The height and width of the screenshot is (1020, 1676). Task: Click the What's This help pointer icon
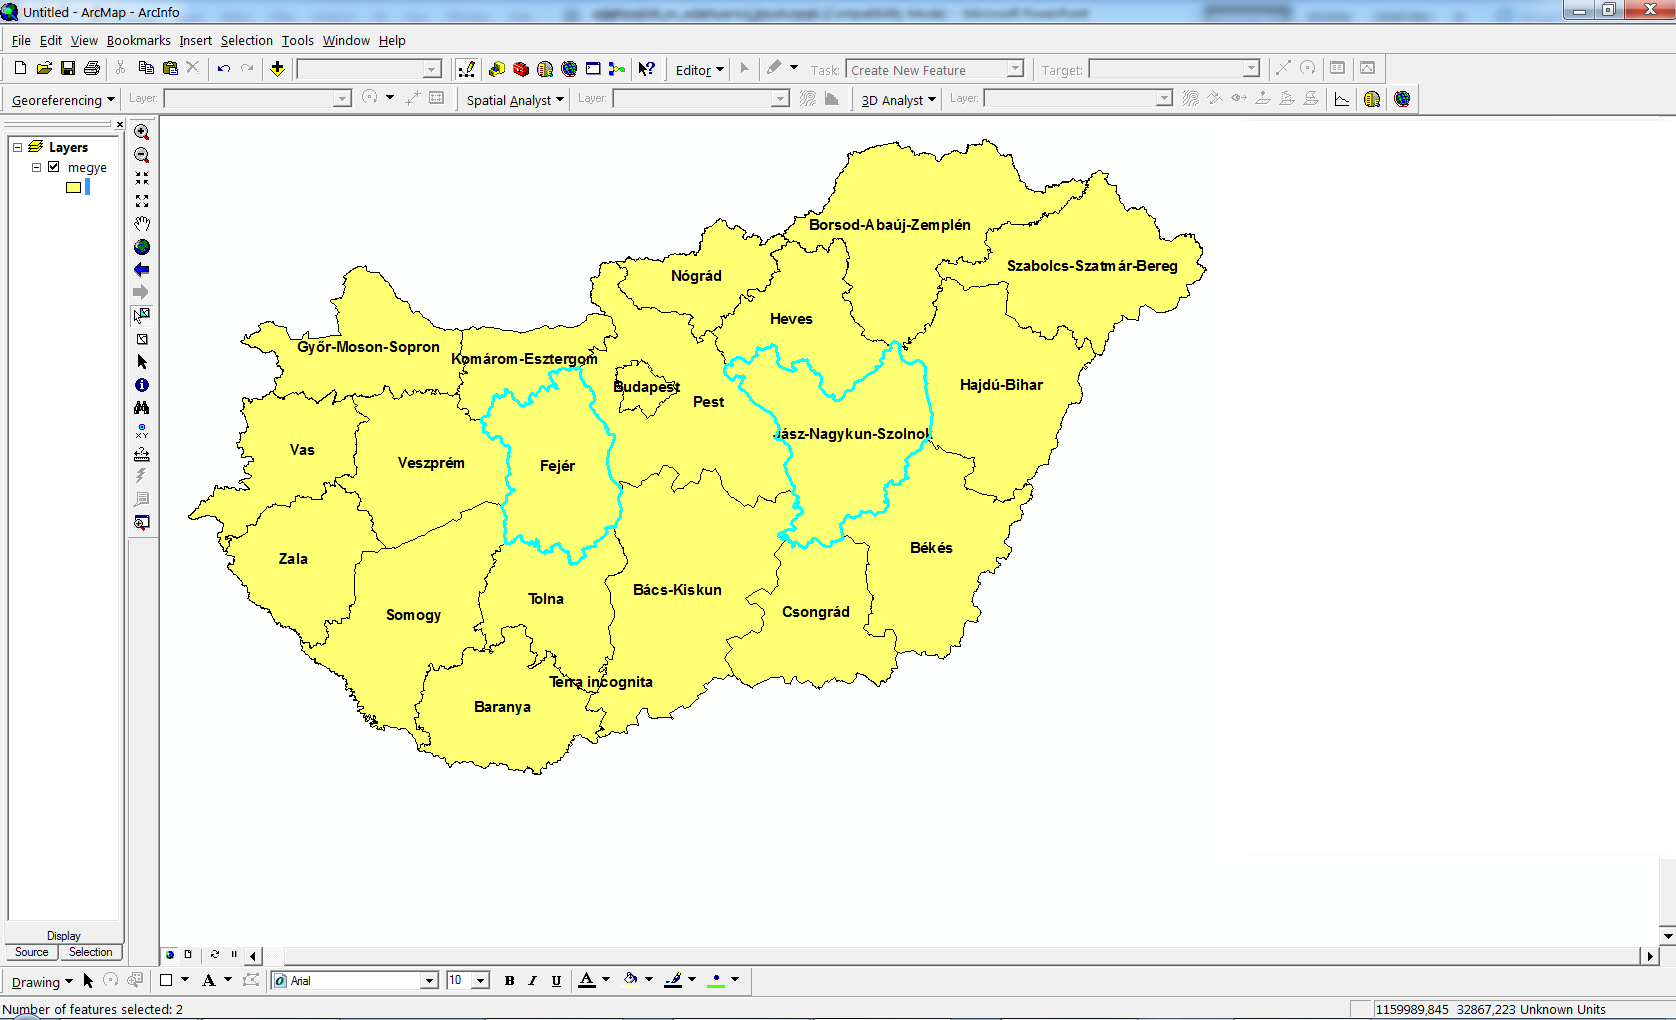pyautogui.click(x=647, y=69)
